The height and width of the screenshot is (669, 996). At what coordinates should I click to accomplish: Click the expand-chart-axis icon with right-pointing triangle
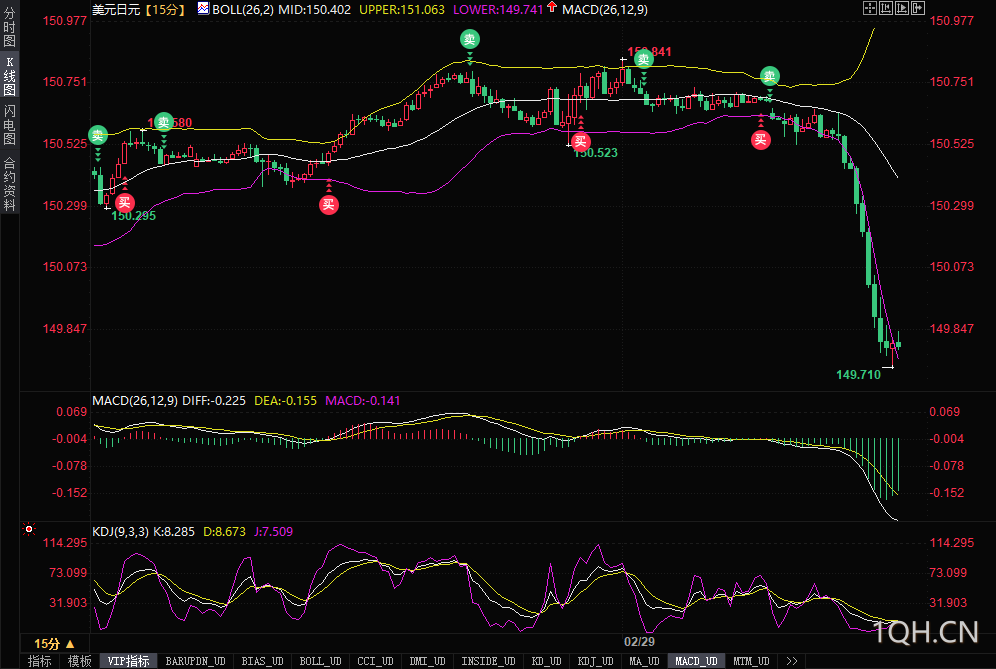(x=902, y=8)
